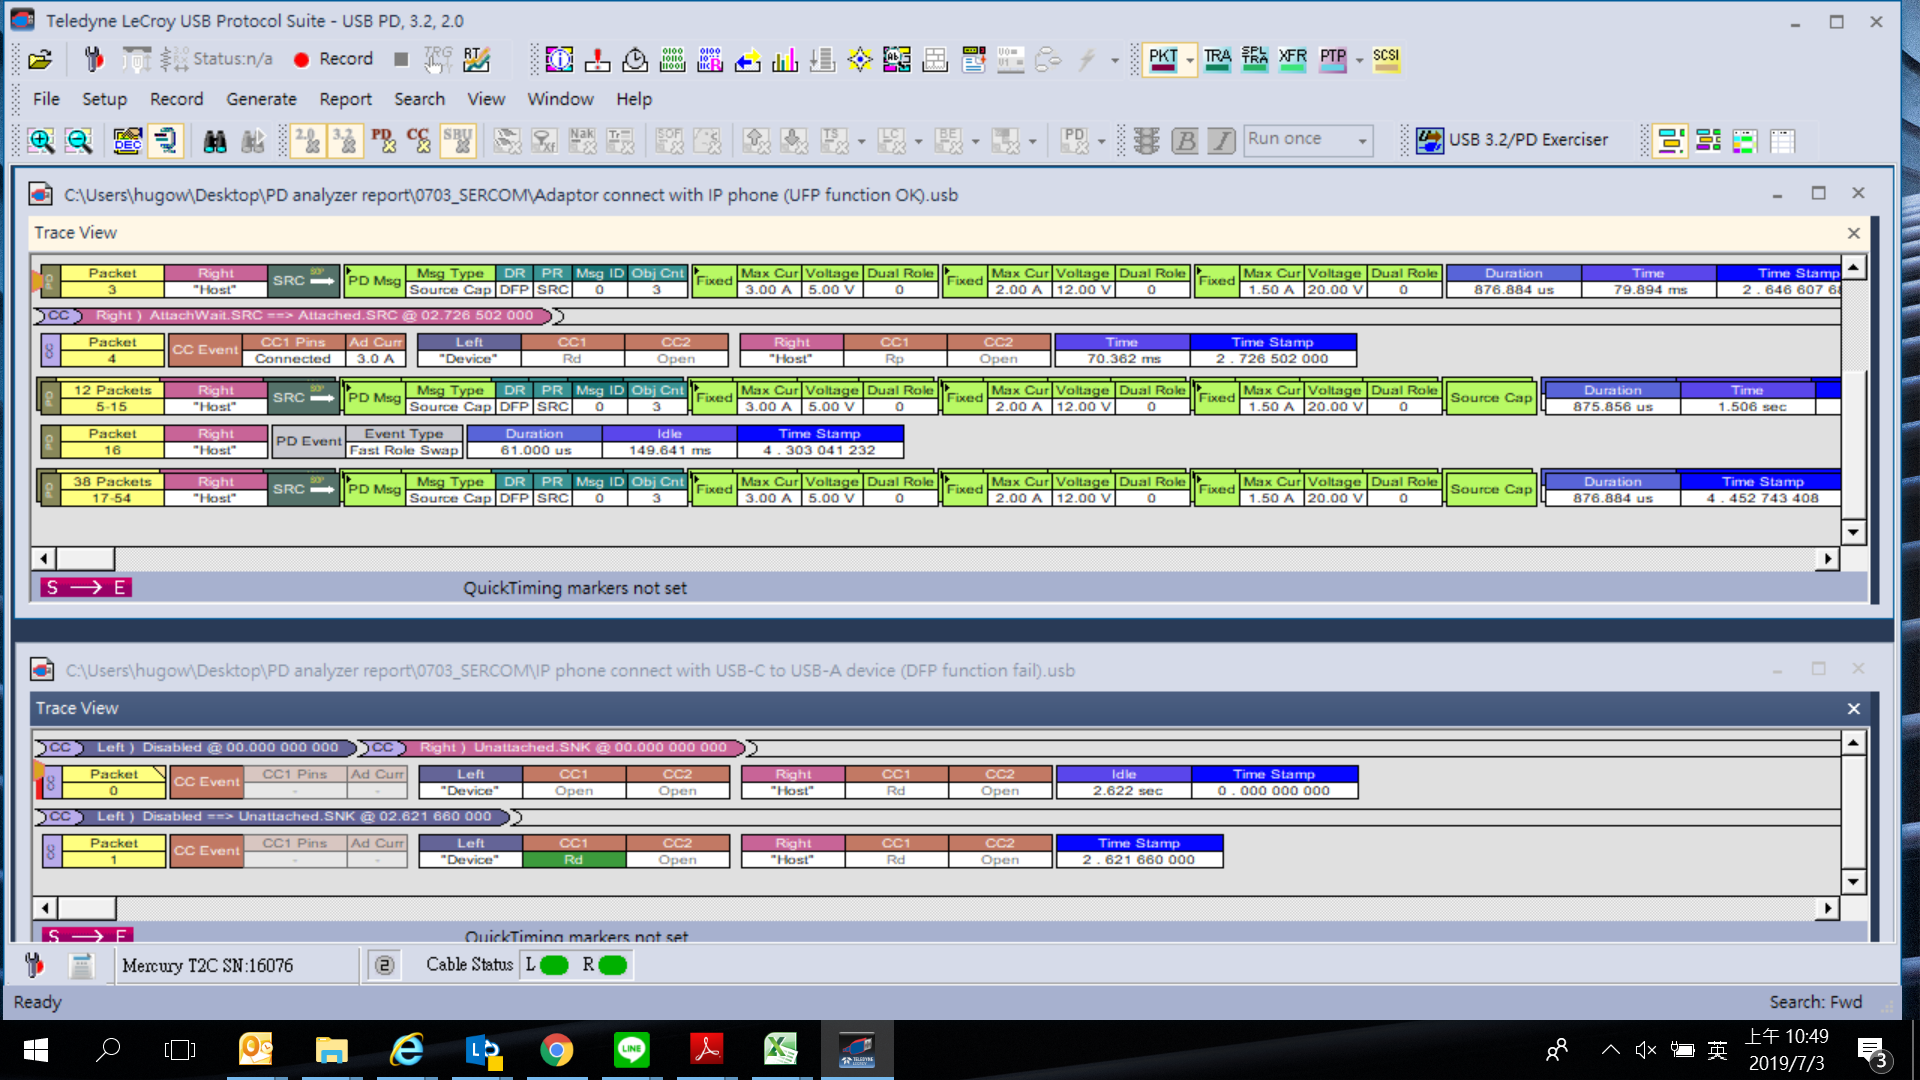Viewport: 1920px width, 1080px height.
Task: Open Chrome from the Windows taskbar
Action: point(557,1050)
